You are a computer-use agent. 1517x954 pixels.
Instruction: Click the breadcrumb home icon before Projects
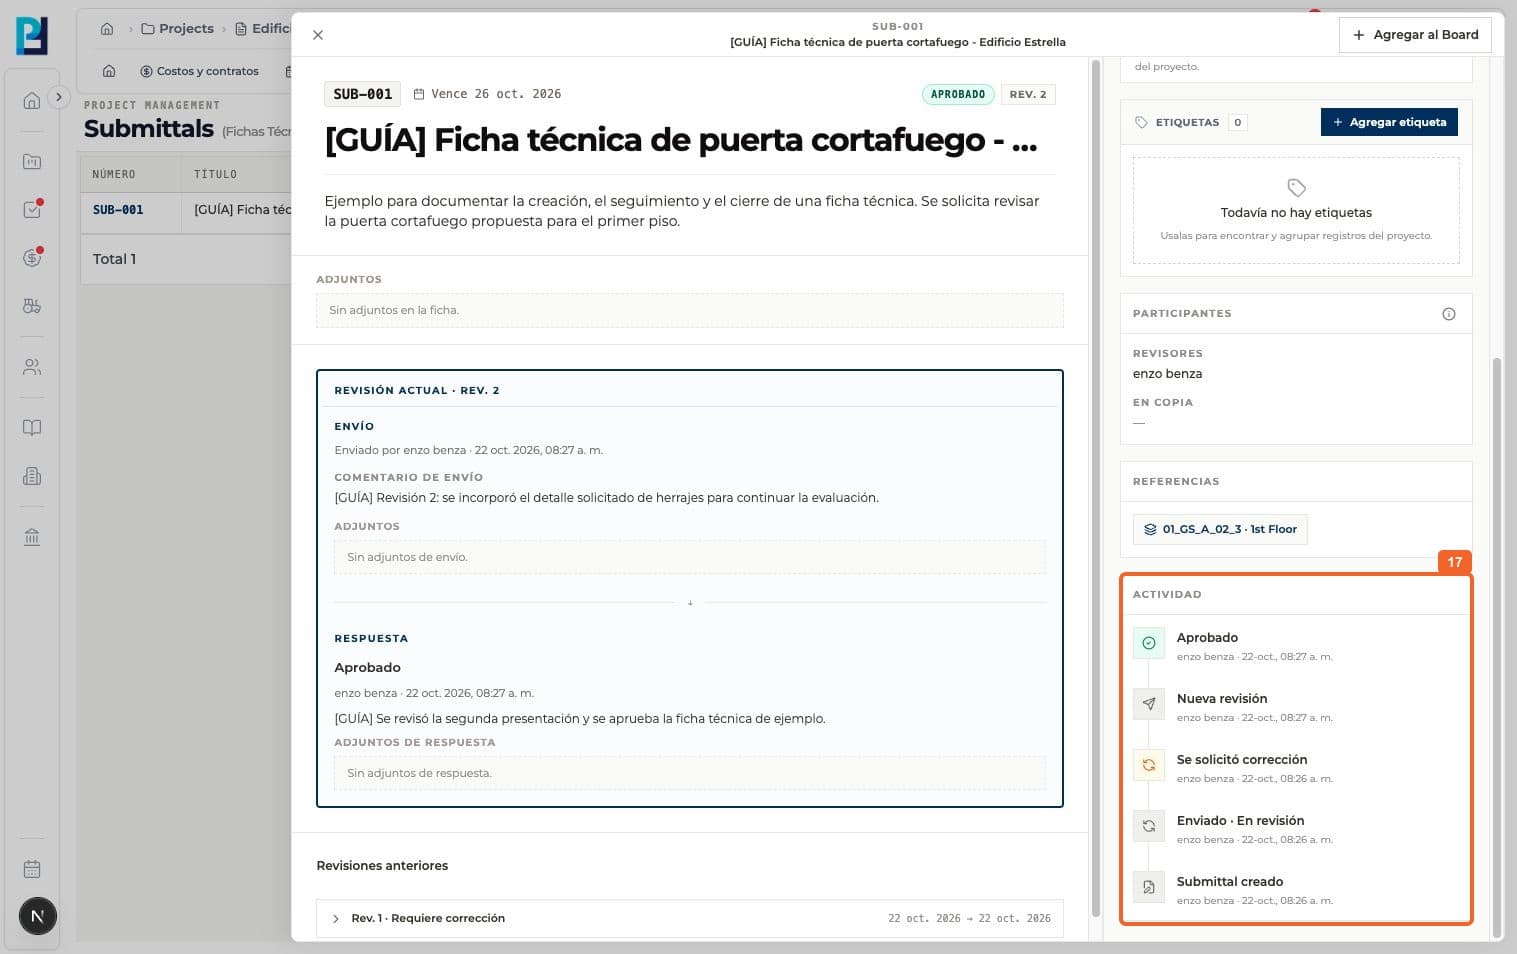pos(107,29)
